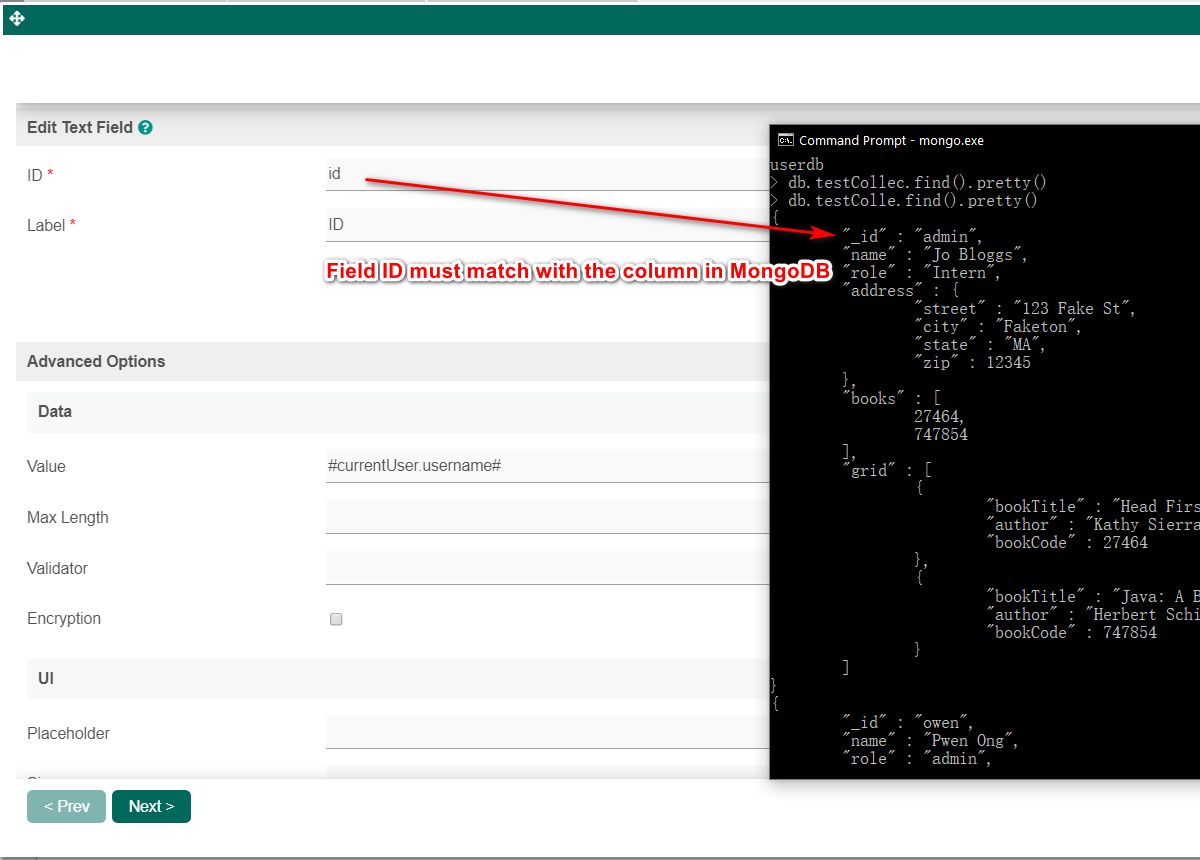Click the Command Prompt window icon
The width and height of the screenshot is (1200, 860).
(786, 141)
